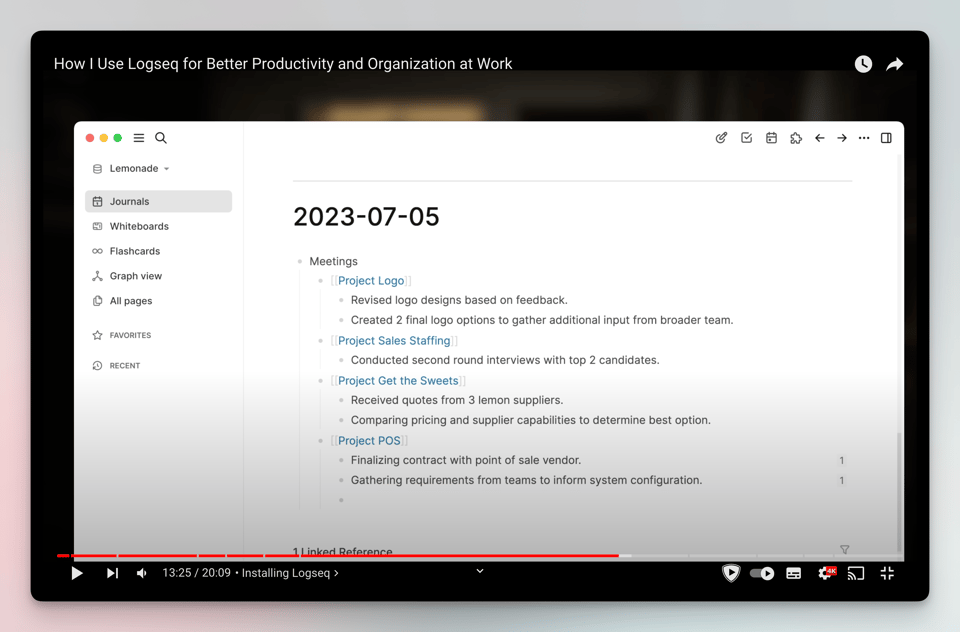Viewport: 960px width, 632px height.
Task: Toggle the autoplay switch
Action: tap(762, 573)
